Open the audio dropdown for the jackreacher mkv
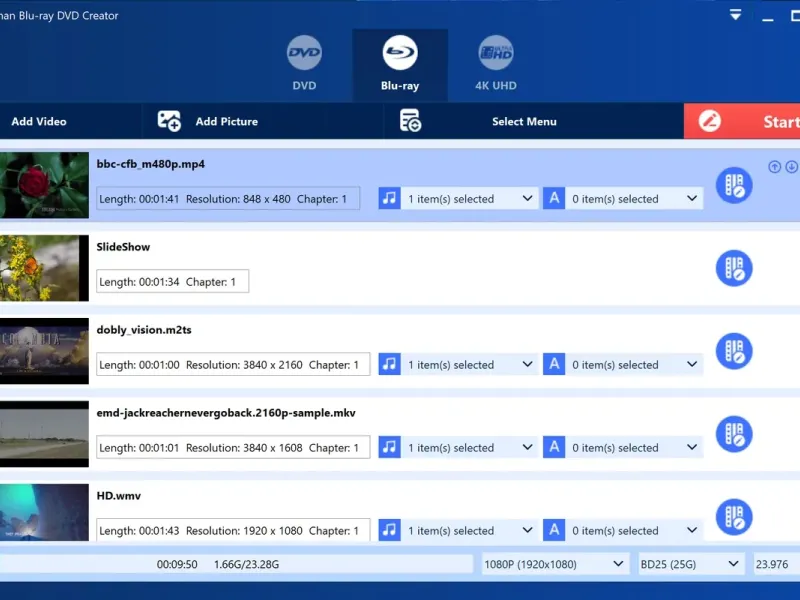The image size is (800, 600). [x=470, y=447]
